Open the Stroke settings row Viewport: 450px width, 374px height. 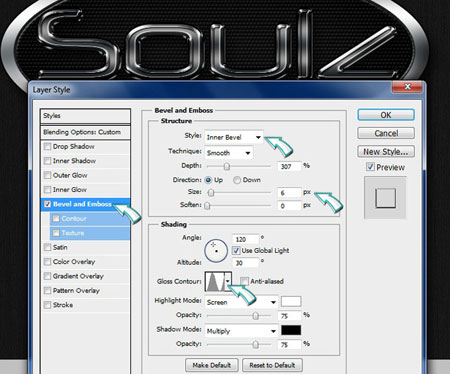(x=85, y=305)
